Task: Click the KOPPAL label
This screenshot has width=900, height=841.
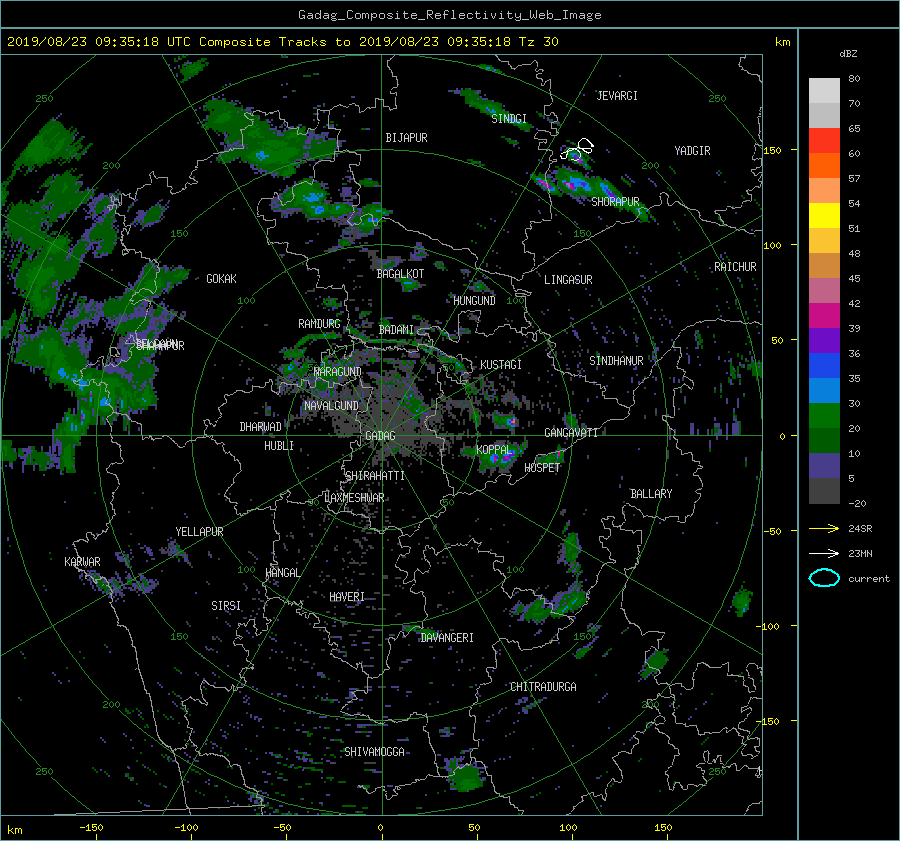Action: [494, 450]
